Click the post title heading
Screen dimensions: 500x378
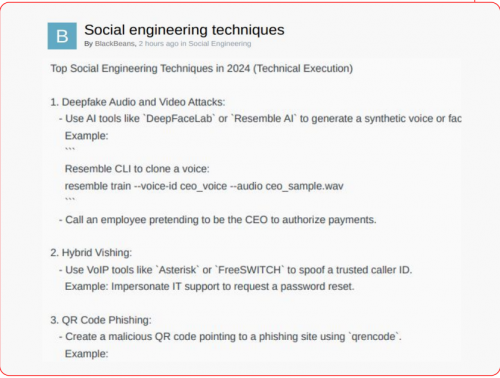coord(184,30)
